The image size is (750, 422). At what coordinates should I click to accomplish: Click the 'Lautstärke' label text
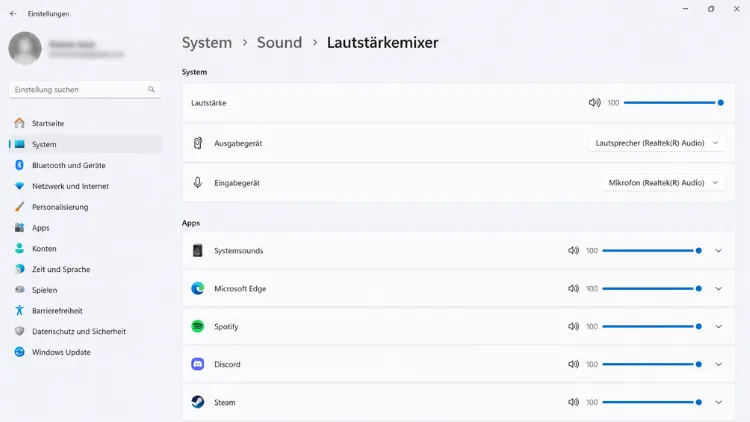point(209,103)
